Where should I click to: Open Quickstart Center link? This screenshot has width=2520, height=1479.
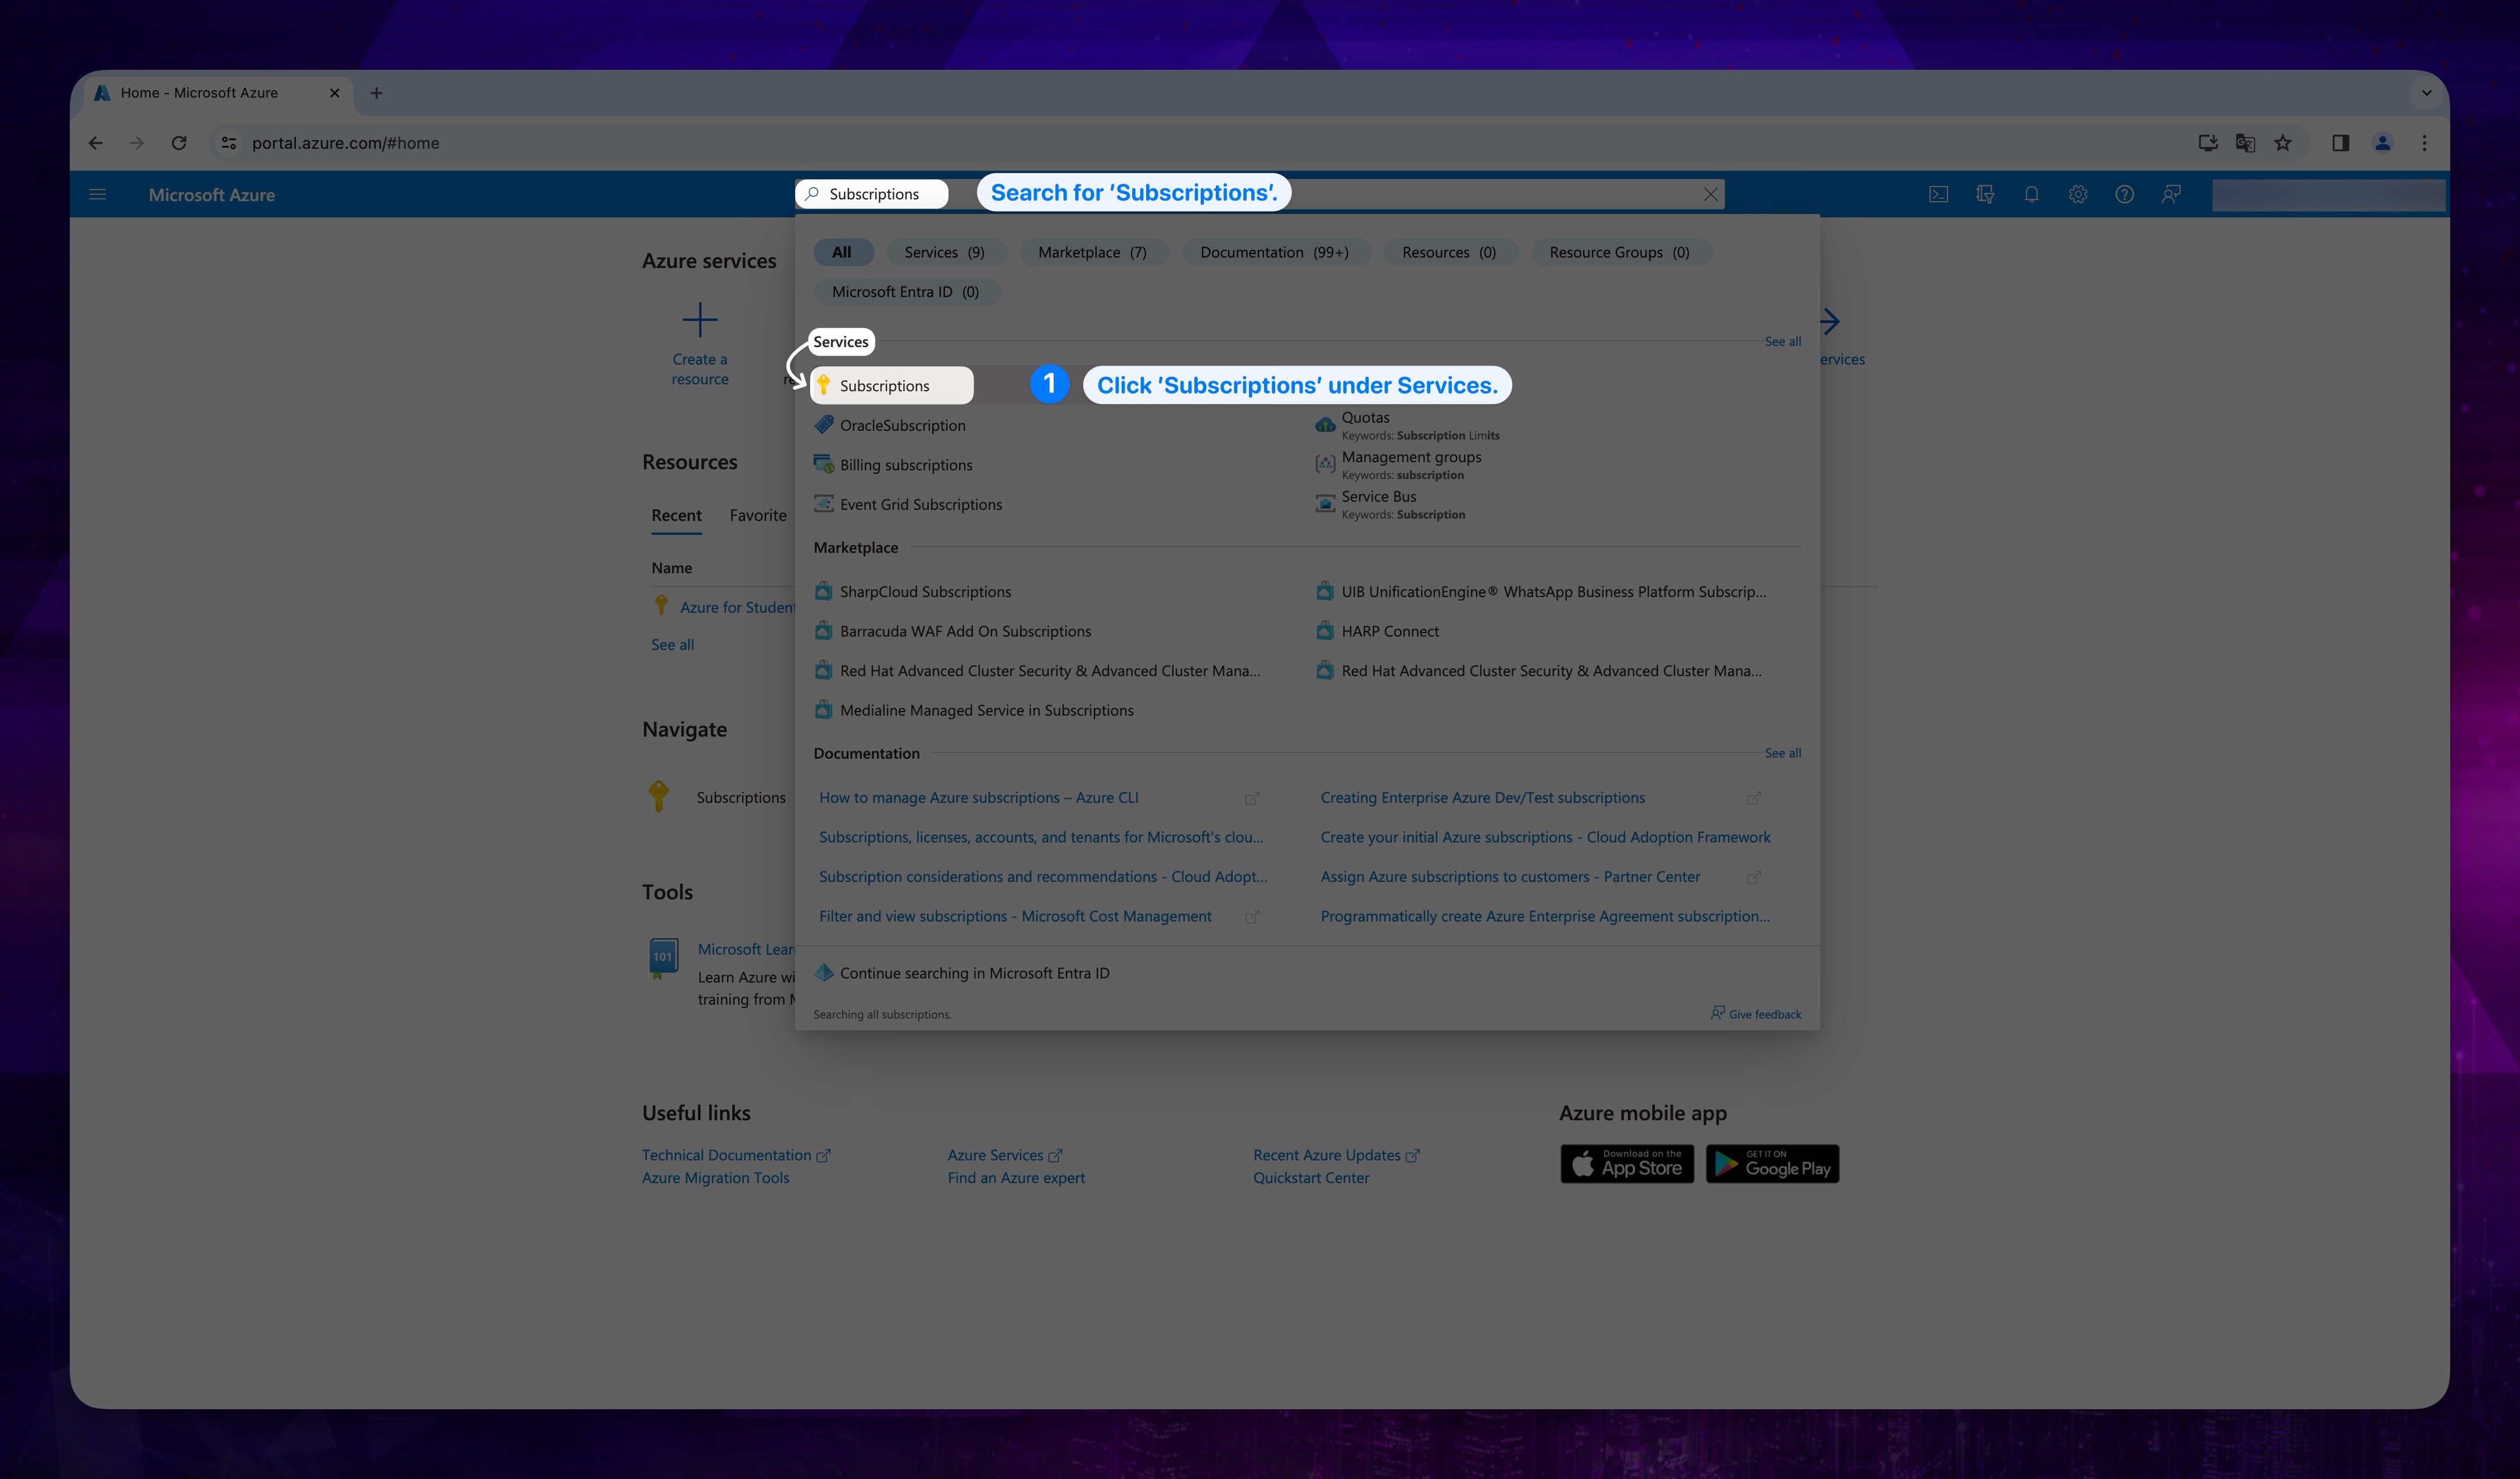coord(1311,1178)
